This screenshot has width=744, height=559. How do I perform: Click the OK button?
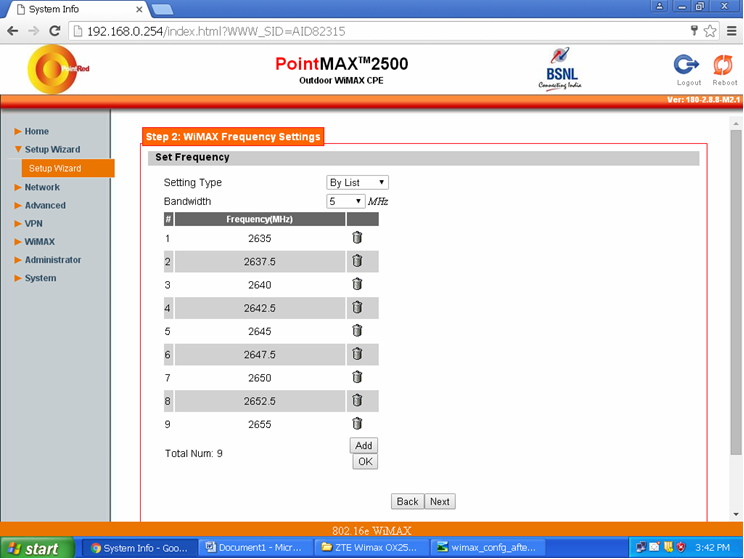point(365,462)
